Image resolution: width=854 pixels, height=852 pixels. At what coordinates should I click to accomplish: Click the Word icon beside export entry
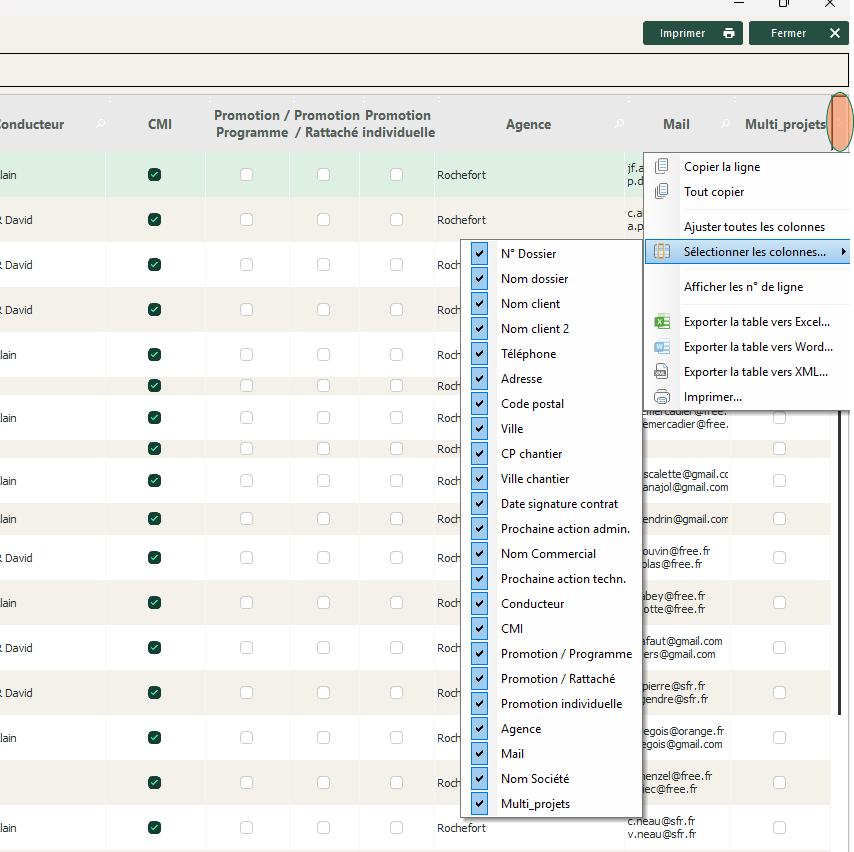[661, 347]
